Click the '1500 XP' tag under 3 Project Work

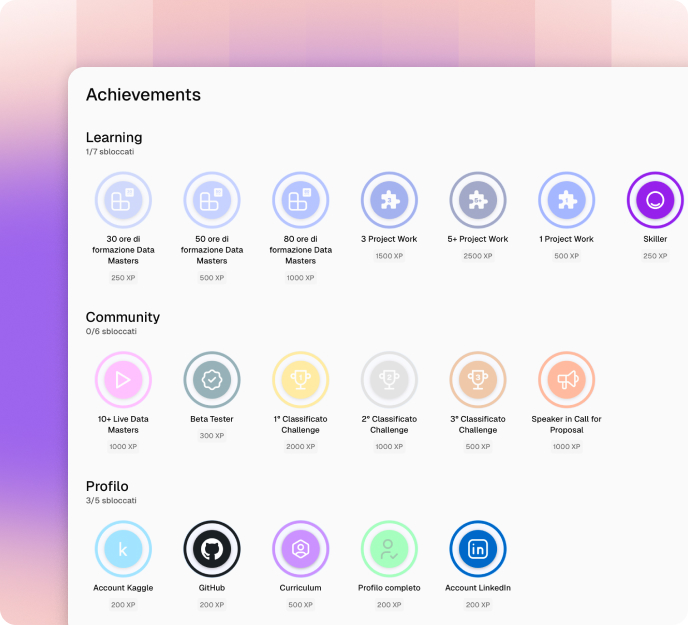pos(389,256)
